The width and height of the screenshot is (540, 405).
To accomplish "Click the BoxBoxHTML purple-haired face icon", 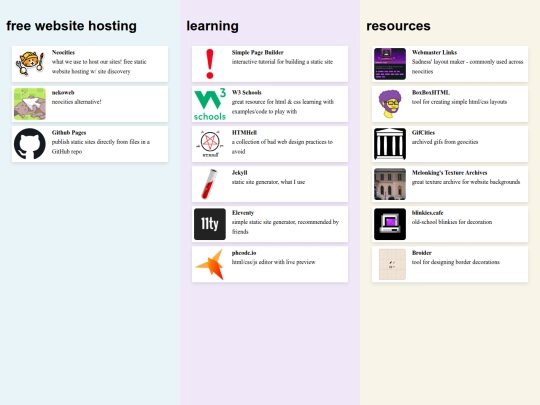I will (390, 104).
